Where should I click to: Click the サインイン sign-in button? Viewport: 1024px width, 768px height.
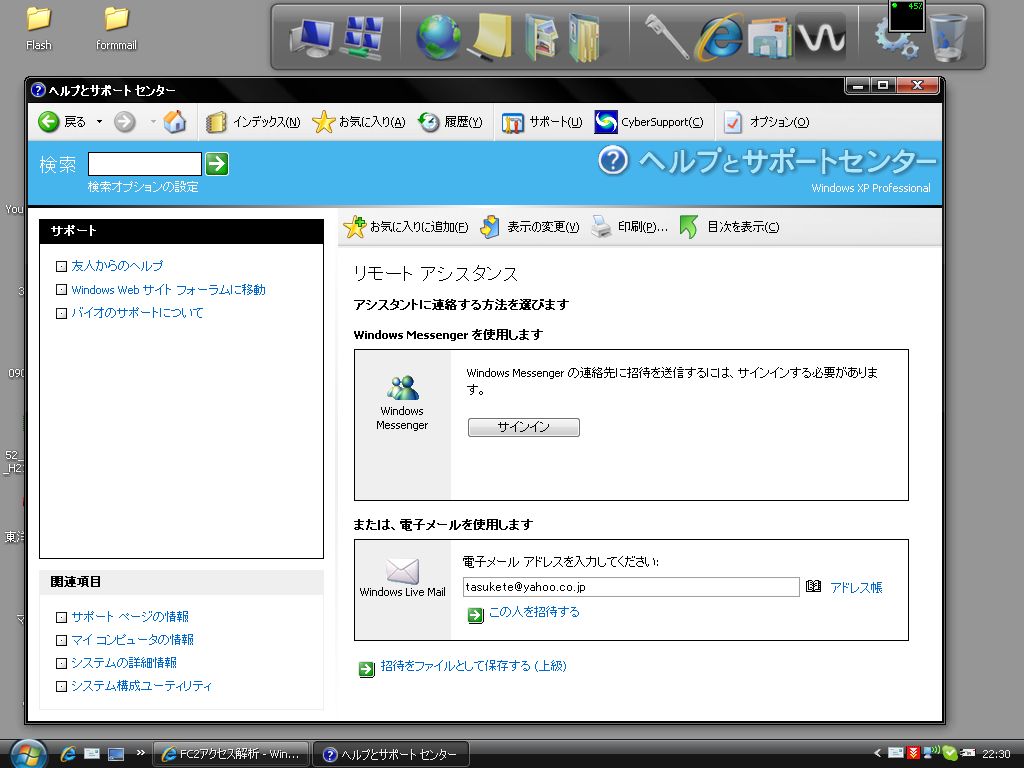524,427
